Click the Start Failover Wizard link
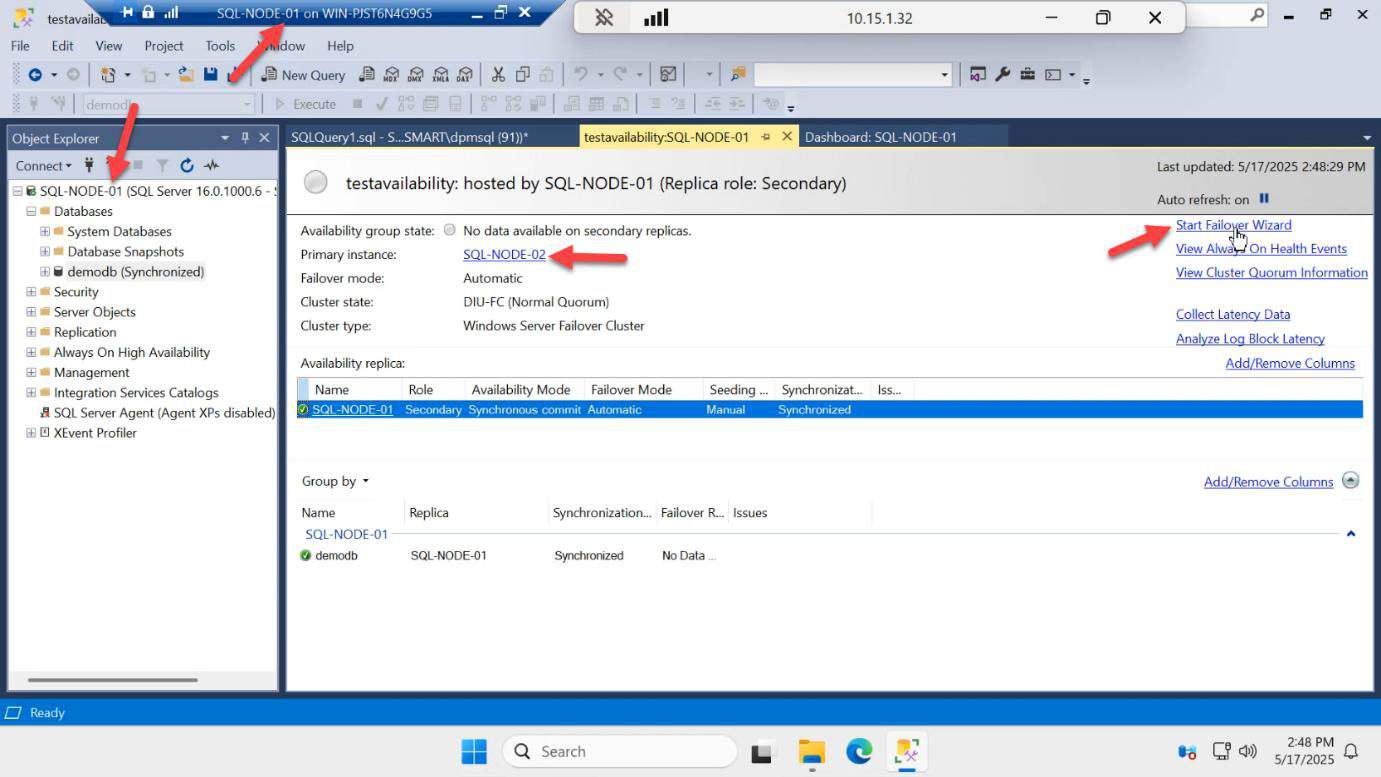The width and height of the screenshot is (1381, 777). point(1233,225)
